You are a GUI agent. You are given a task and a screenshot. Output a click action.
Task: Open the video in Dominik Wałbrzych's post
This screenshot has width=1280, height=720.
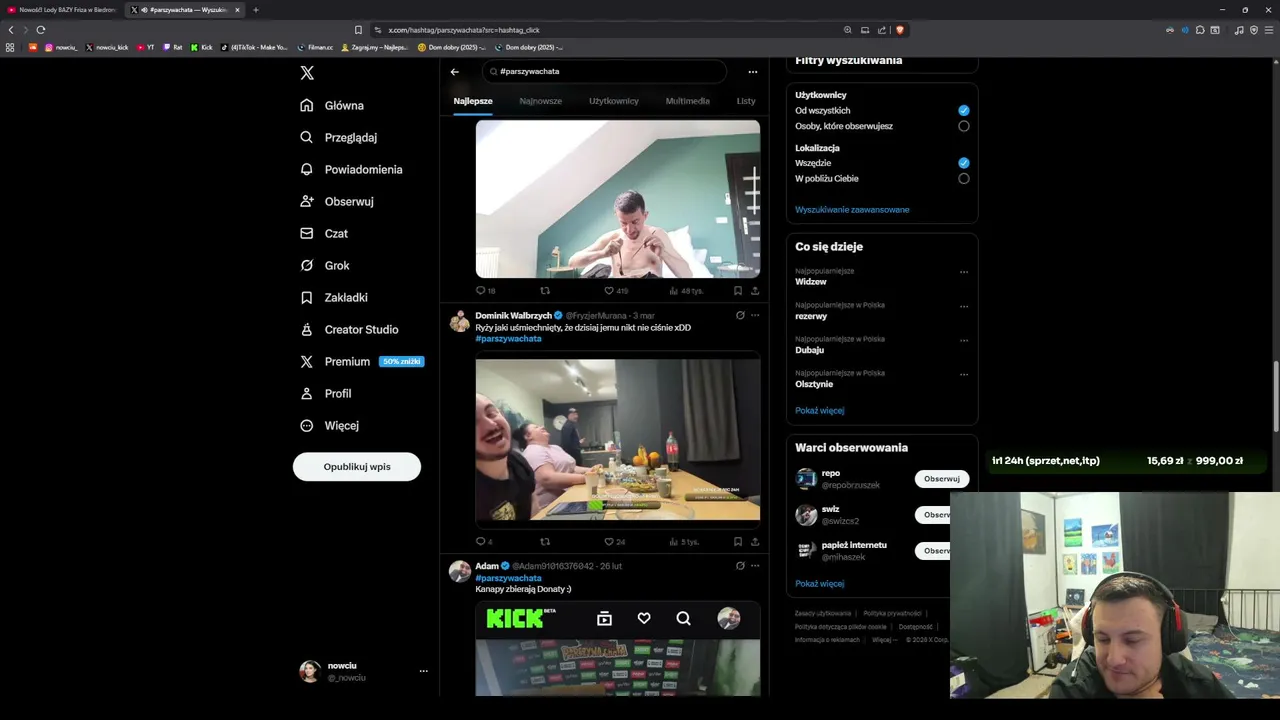click(618, 440)
